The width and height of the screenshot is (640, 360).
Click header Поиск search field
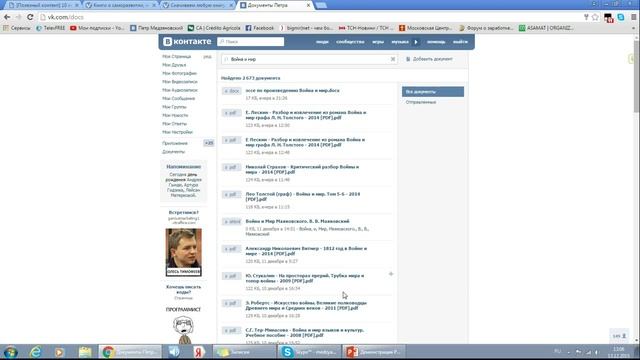(251, 42)
